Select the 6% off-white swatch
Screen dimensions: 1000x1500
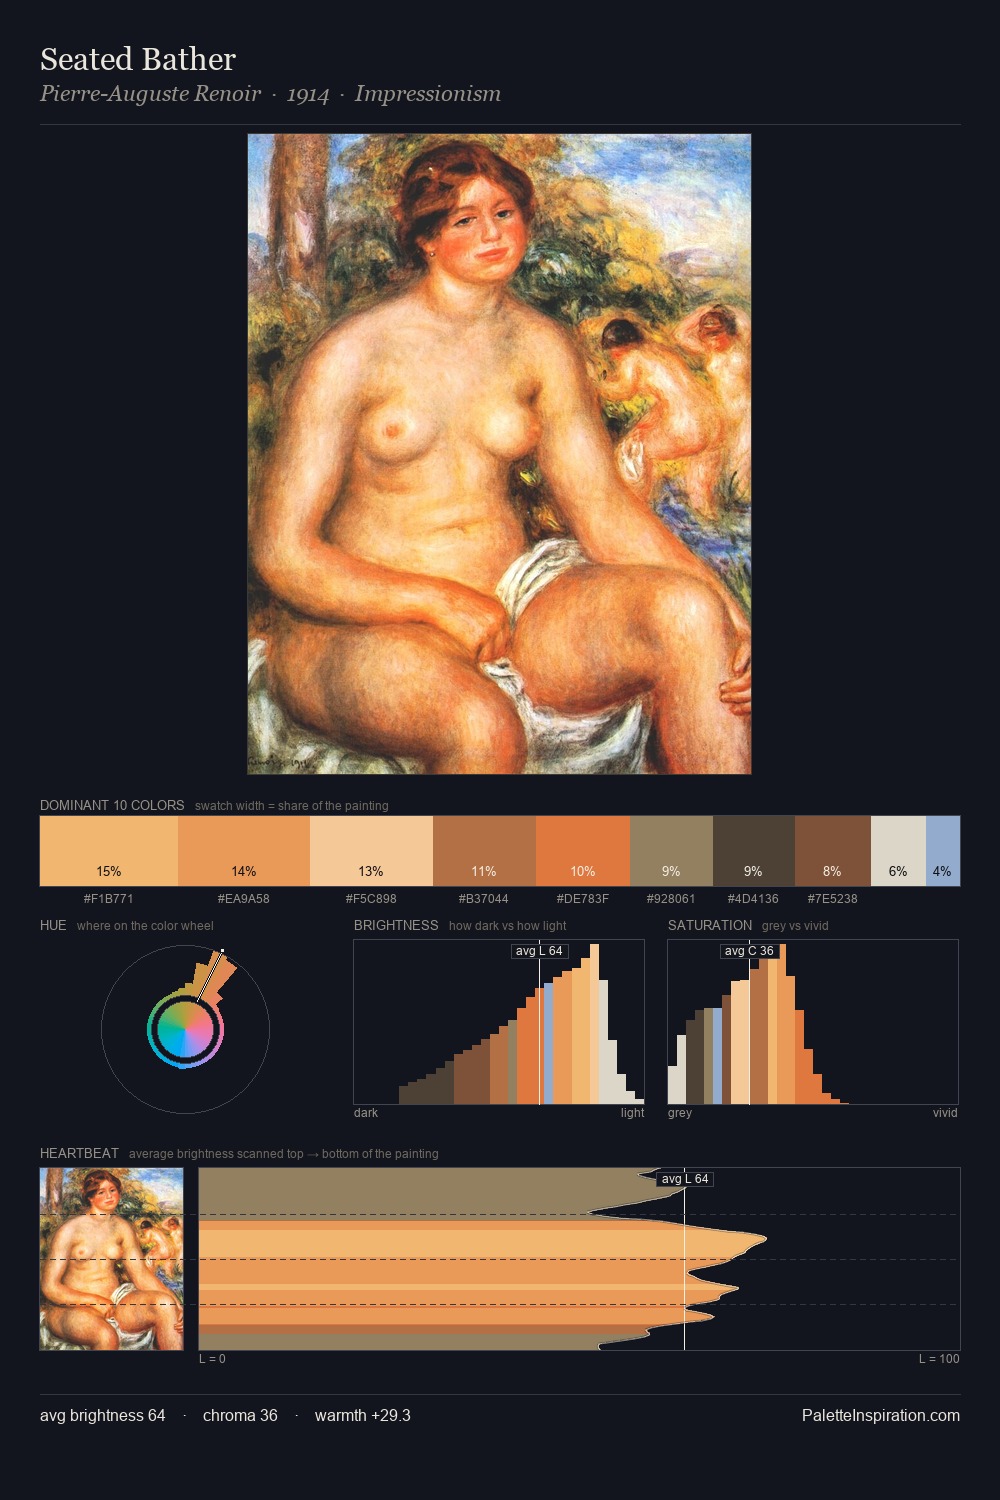898,851
